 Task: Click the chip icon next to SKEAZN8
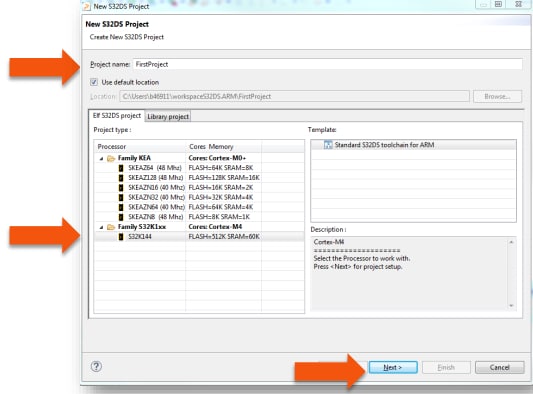coord(121,217)
